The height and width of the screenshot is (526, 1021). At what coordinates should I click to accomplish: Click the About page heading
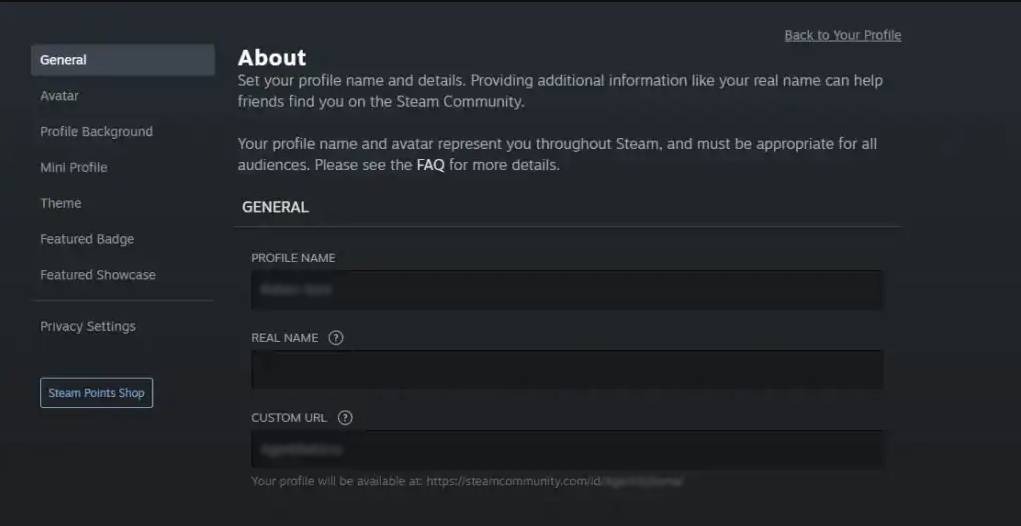272,58
